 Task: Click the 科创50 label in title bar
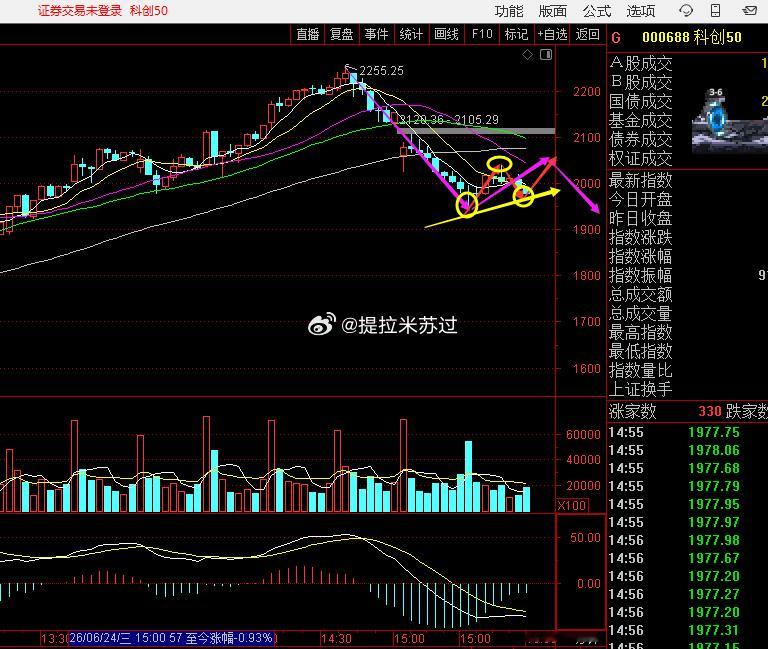(148, 11)
